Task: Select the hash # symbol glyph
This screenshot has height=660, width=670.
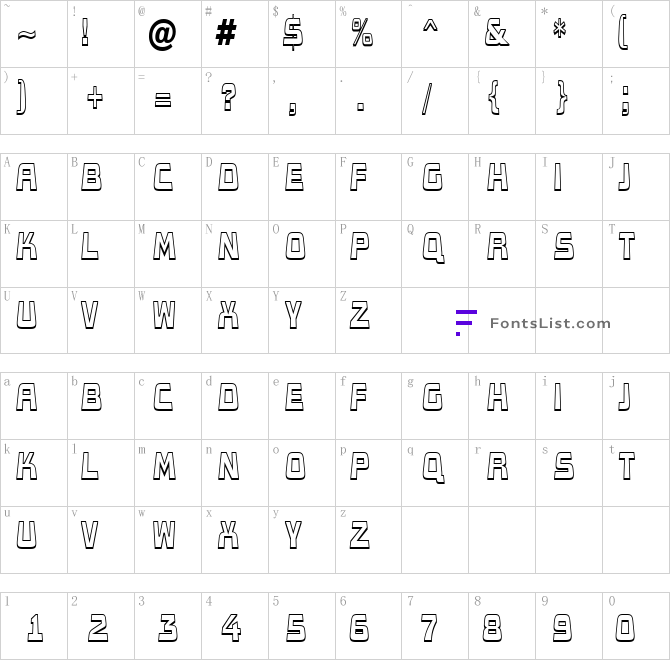Action: point(226,33)
